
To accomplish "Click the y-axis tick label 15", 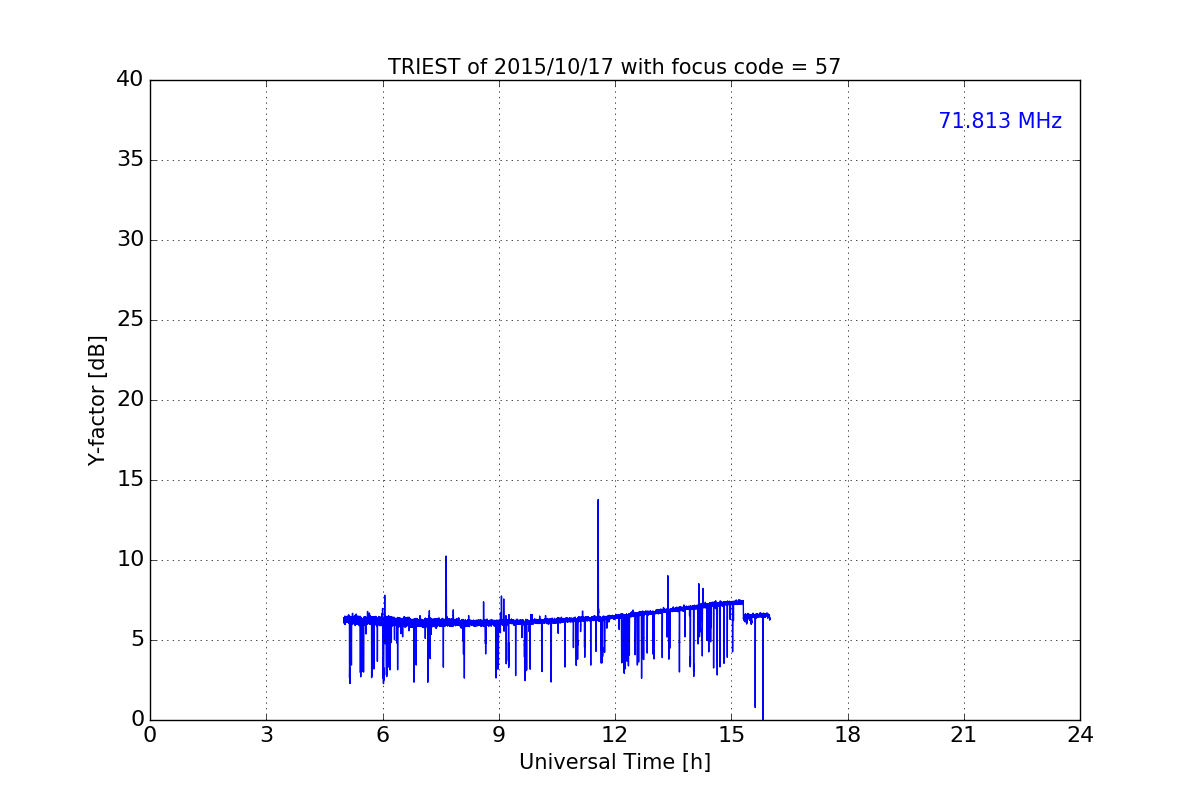I will coord(130,480).
